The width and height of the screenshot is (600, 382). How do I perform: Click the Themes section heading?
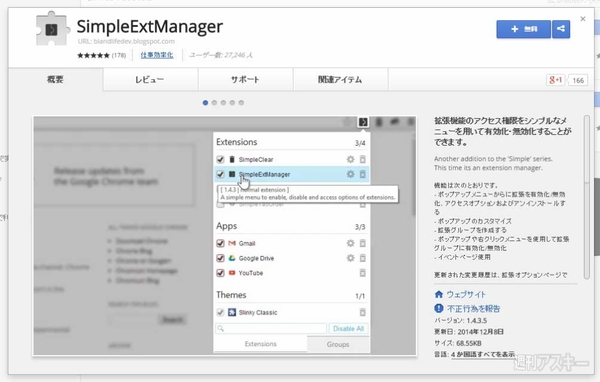231,295
